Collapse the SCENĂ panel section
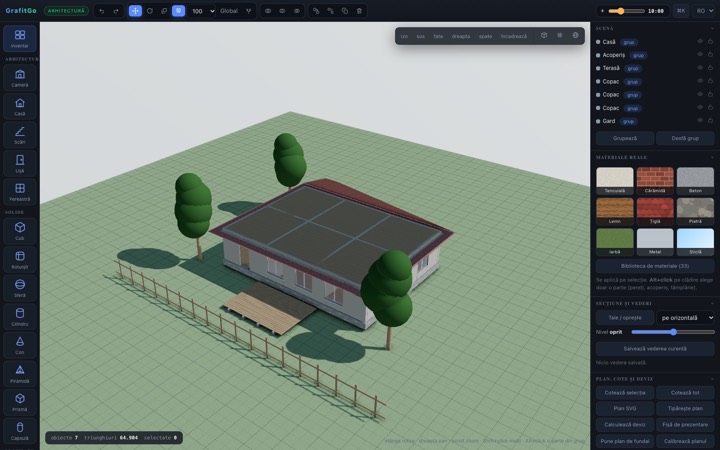This screenshot has height=450, width=720. [712, 28]
